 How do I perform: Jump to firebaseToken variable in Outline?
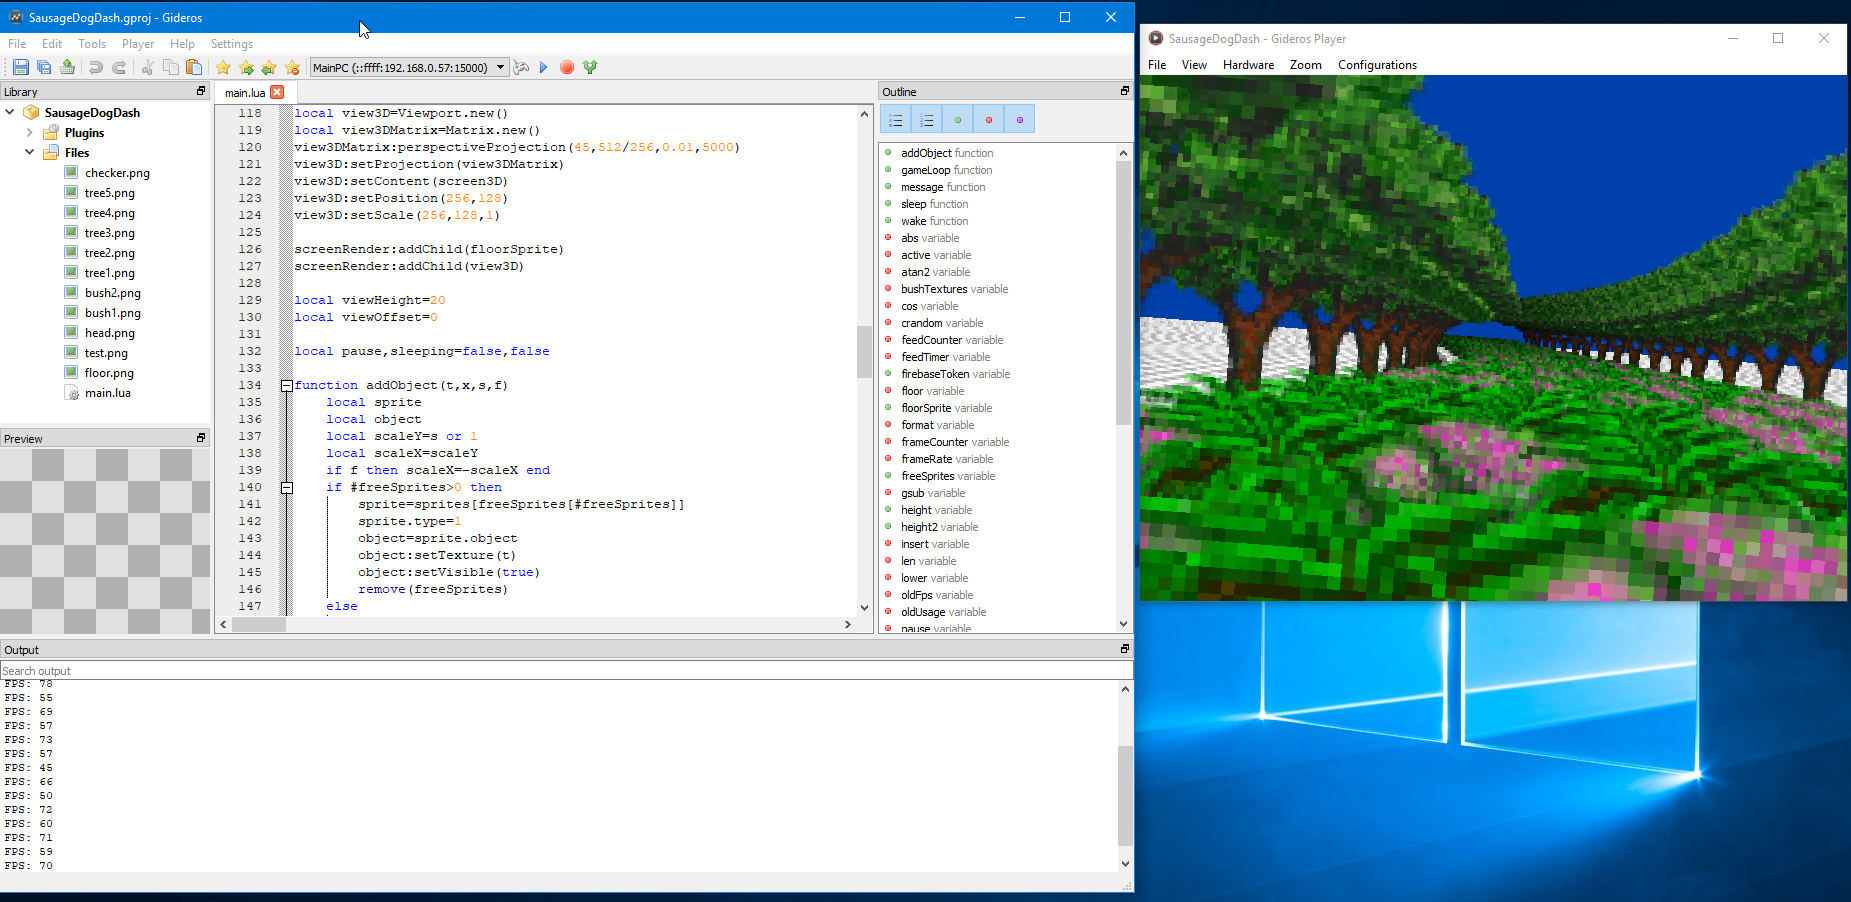[955, 374]
